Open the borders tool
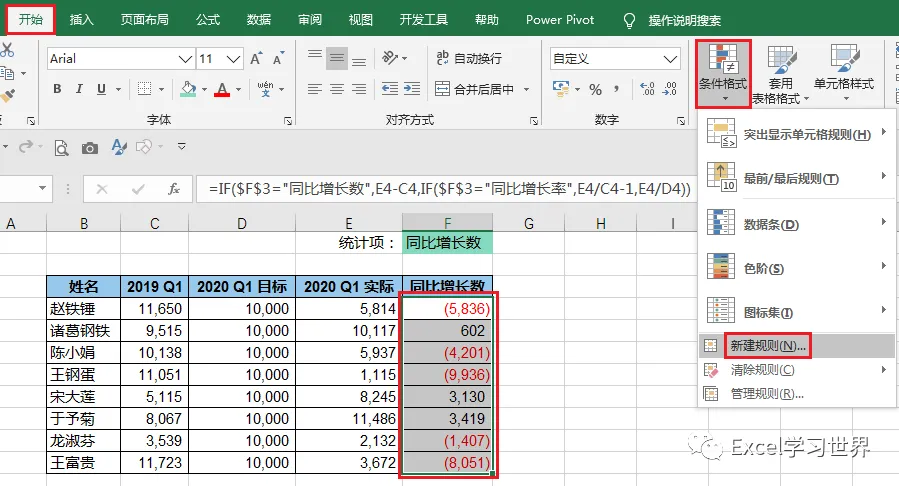 [x=144, y=89]
